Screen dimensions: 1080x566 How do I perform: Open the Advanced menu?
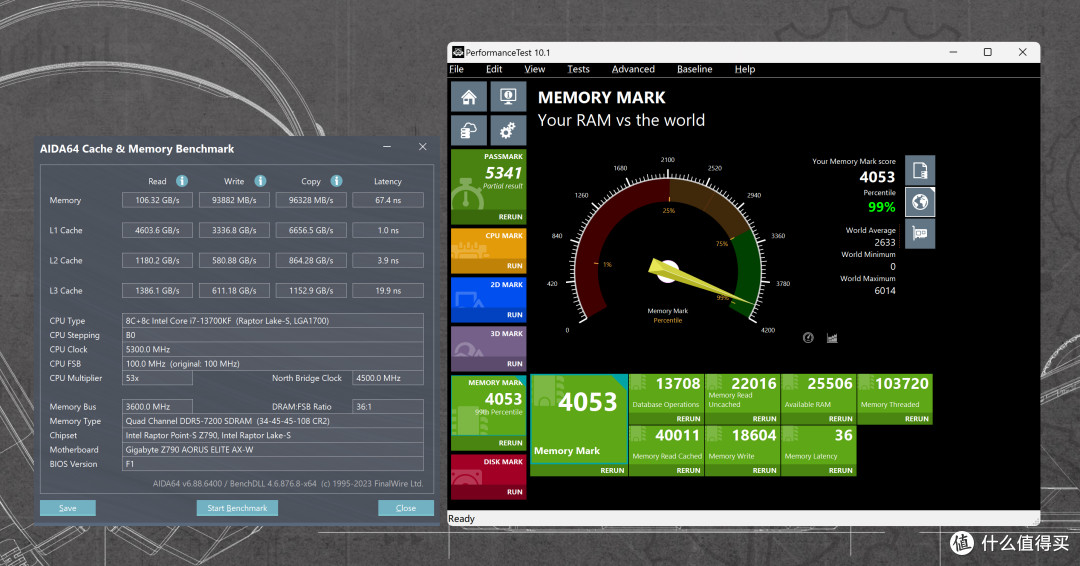coord(633,69)
